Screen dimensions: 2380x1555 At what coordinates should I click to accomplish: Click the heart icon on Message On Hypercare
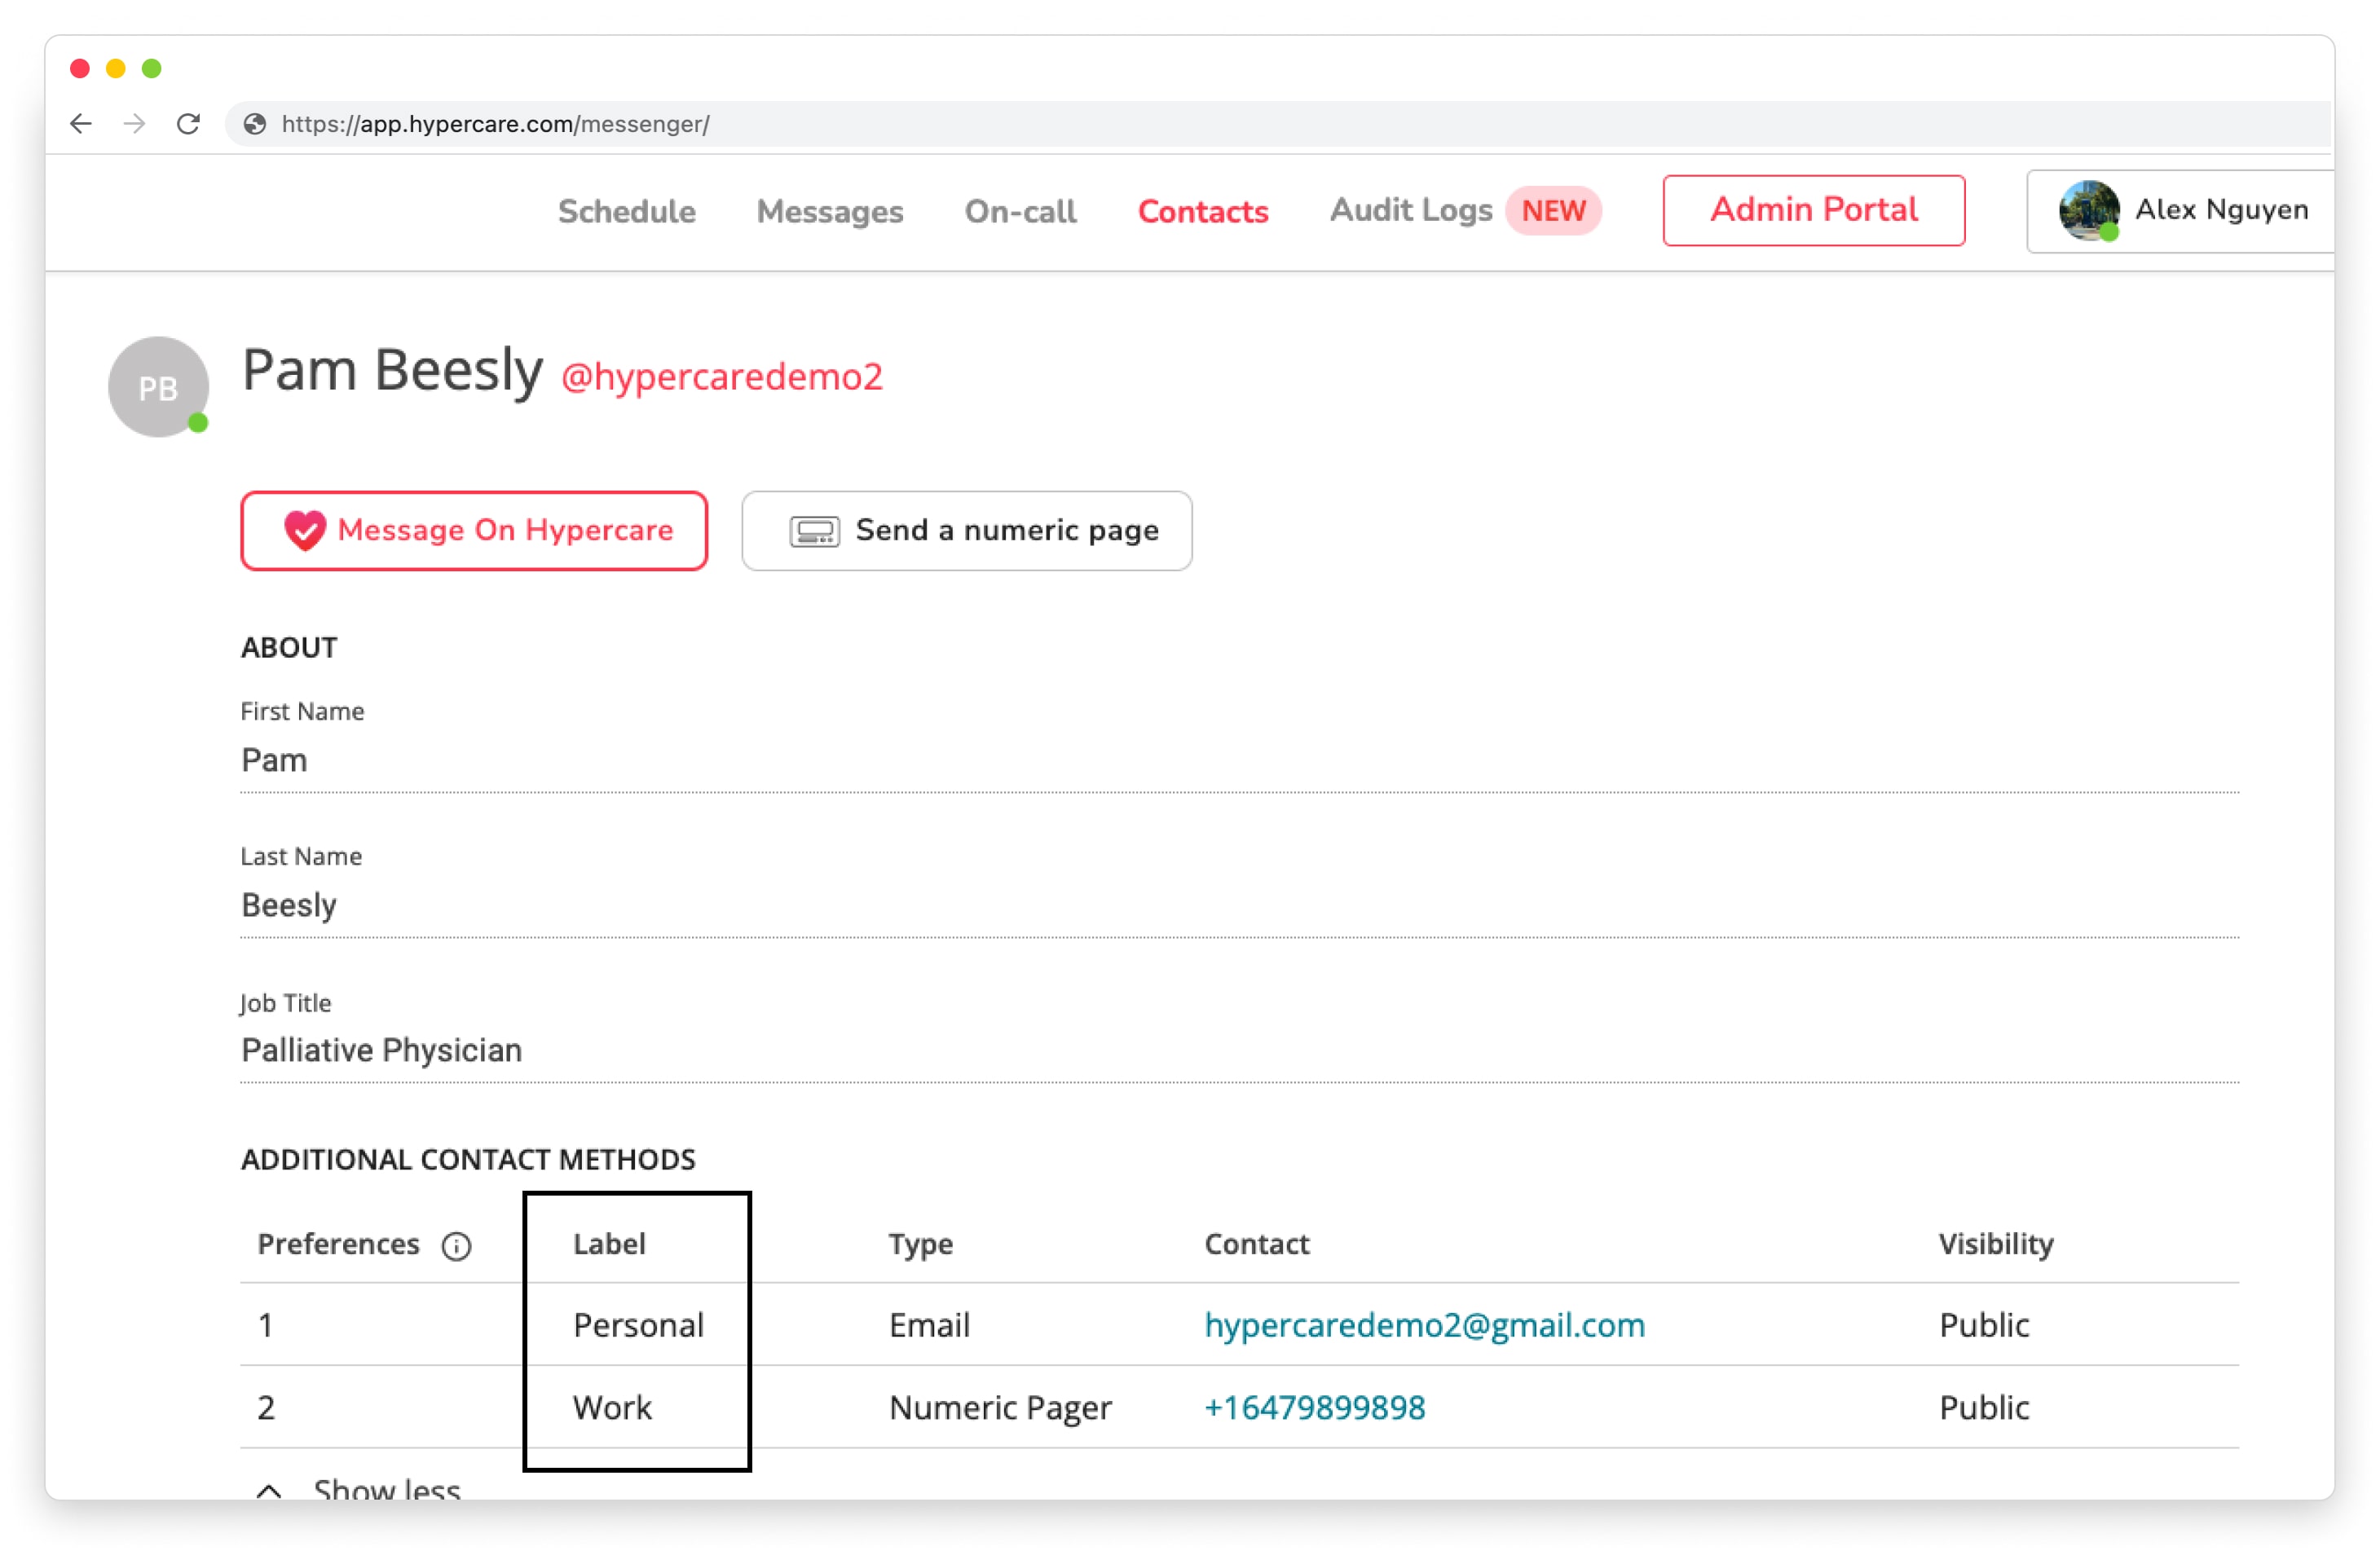(x=304, y=530)
